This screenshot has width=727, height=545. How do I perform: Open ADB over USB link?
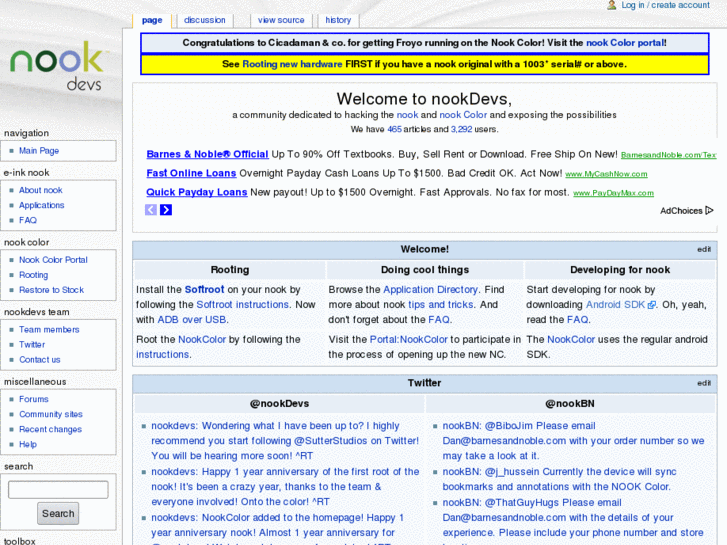pos(192,320)
